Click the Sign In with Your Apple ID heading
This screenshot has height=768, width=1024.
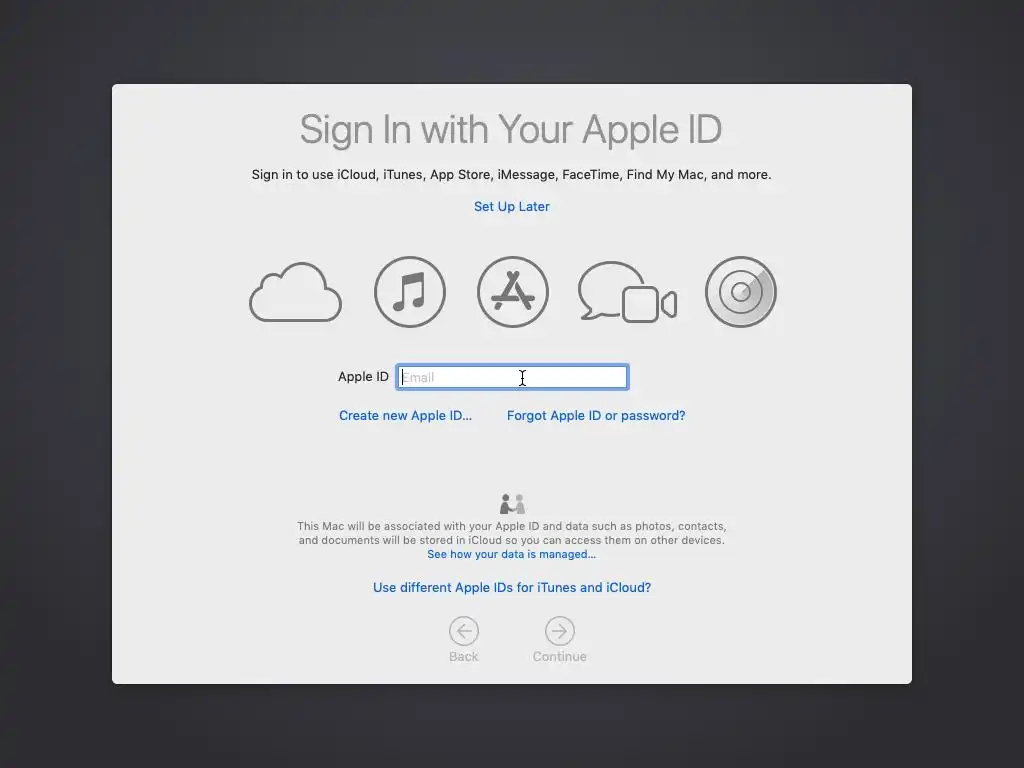click(511, 129)
